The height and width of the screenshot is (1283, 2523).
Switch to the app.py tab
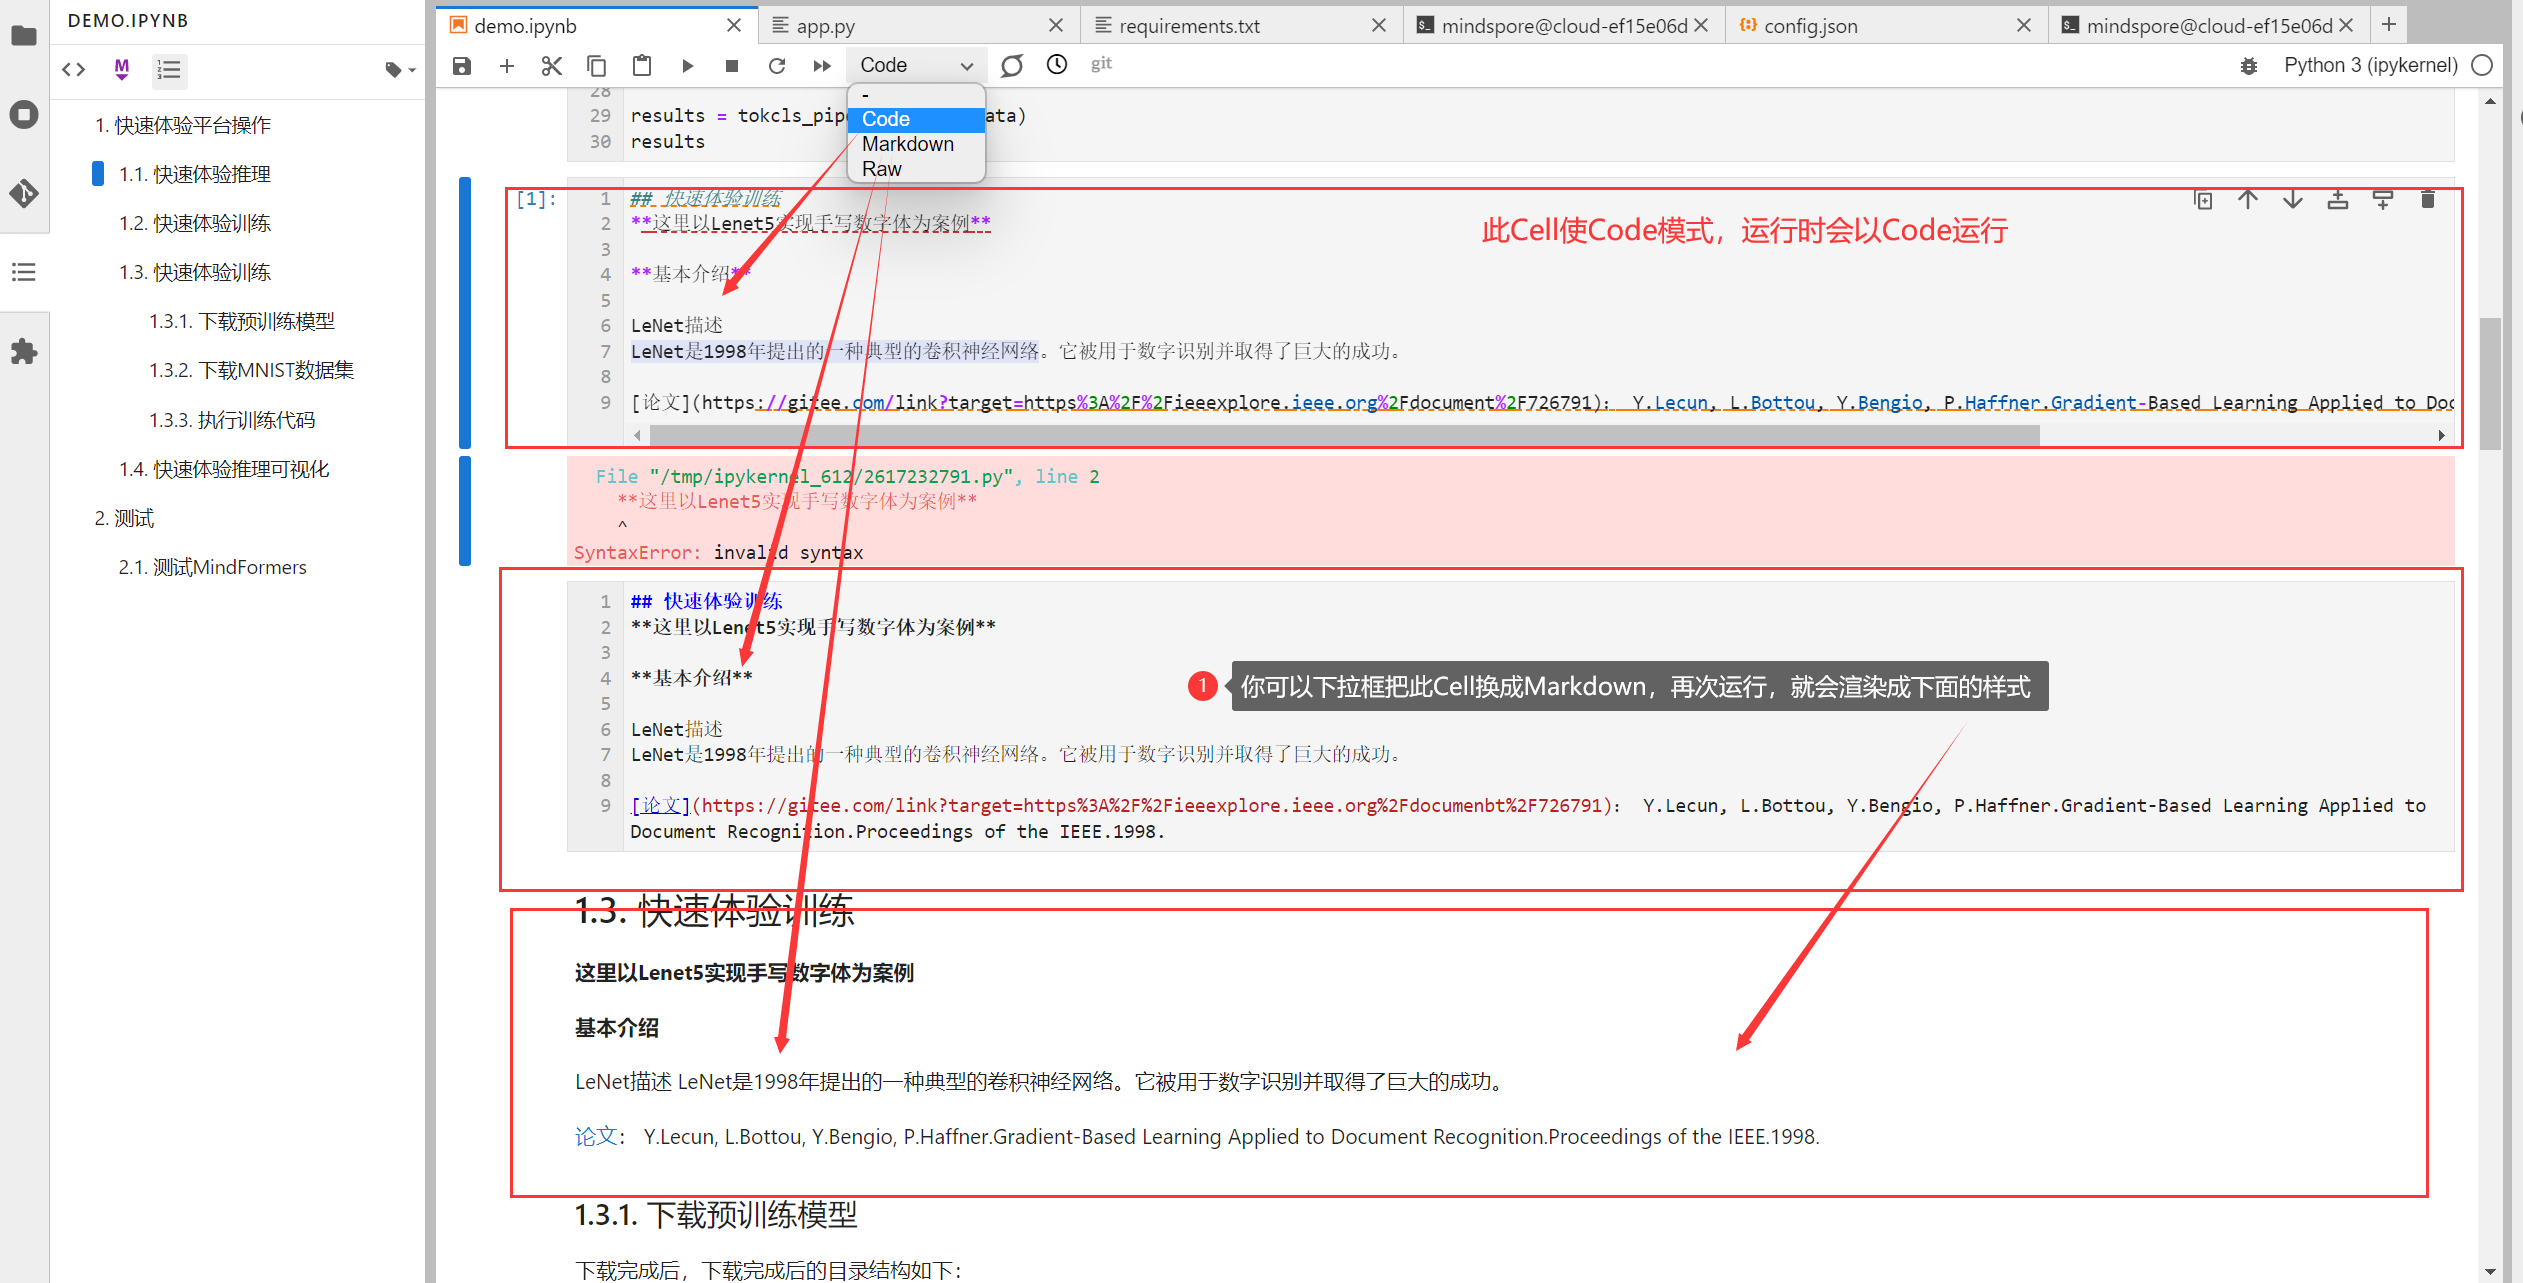click(825, 26)
